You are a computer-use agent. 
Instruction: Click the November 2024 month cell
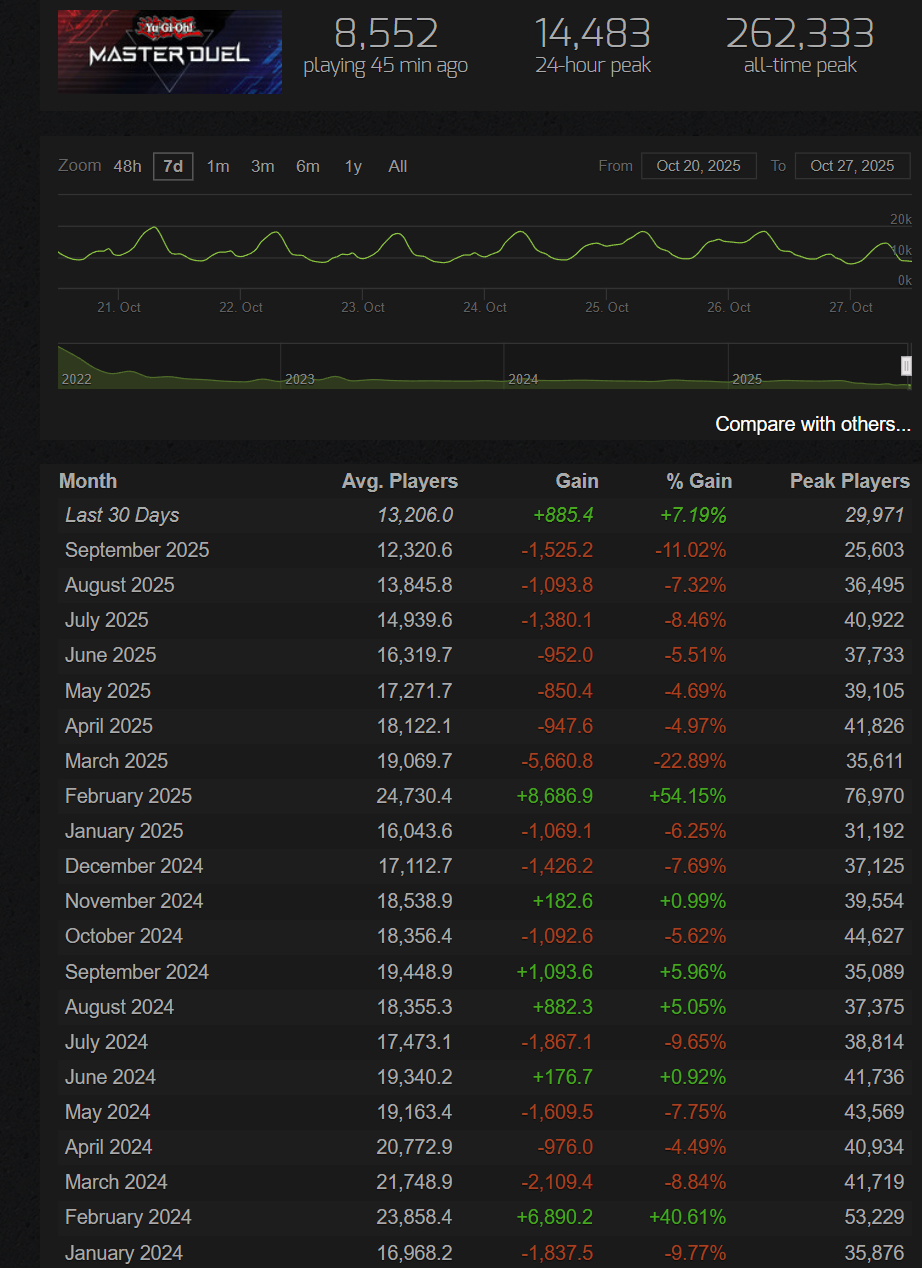134,901
